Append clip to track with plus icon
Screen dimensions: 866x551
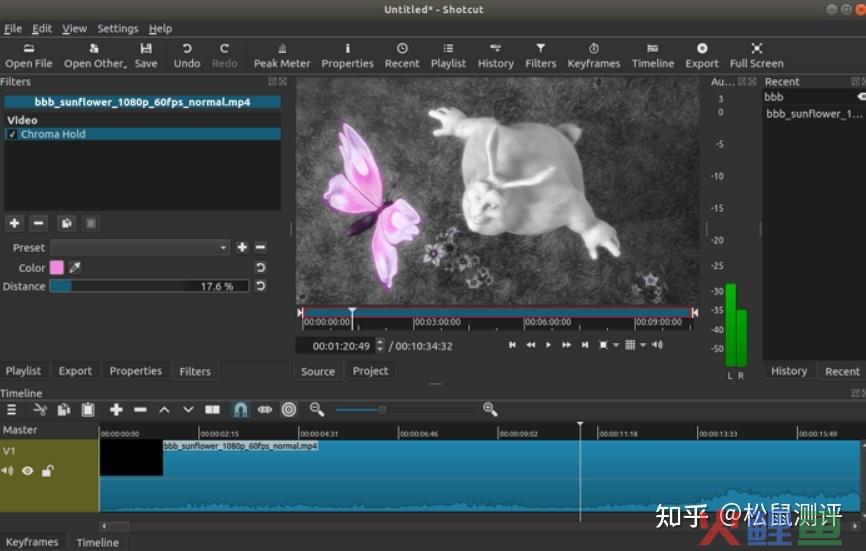click(116, 410)
